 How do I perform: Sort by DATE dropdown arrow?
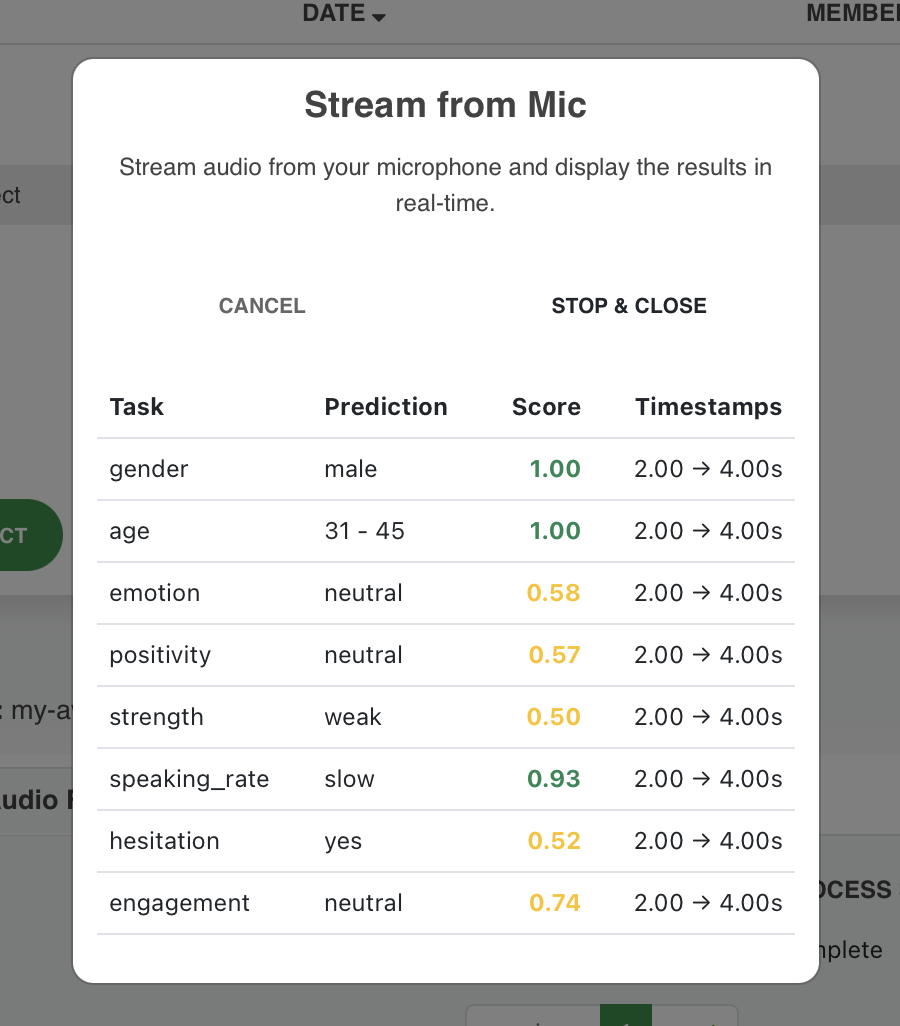378,17
